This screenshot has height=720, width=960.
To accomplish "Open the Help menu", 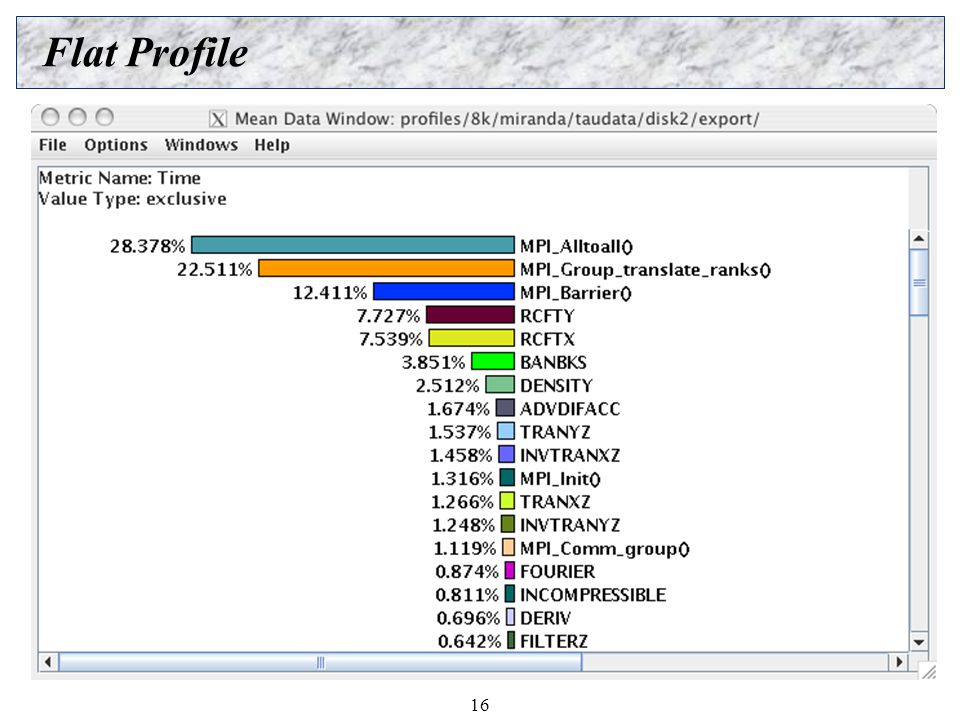I will coord(272,145).
